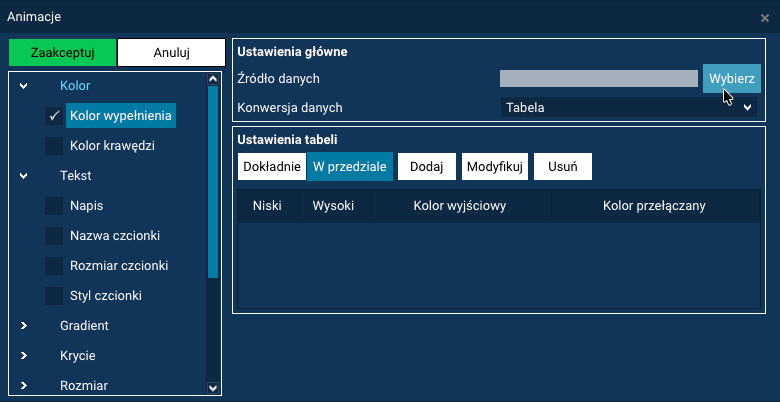Screen dimensions: 780x402
Task: Select the W przedziale mode
Action: pyautogui.click(x=349, y=167)
